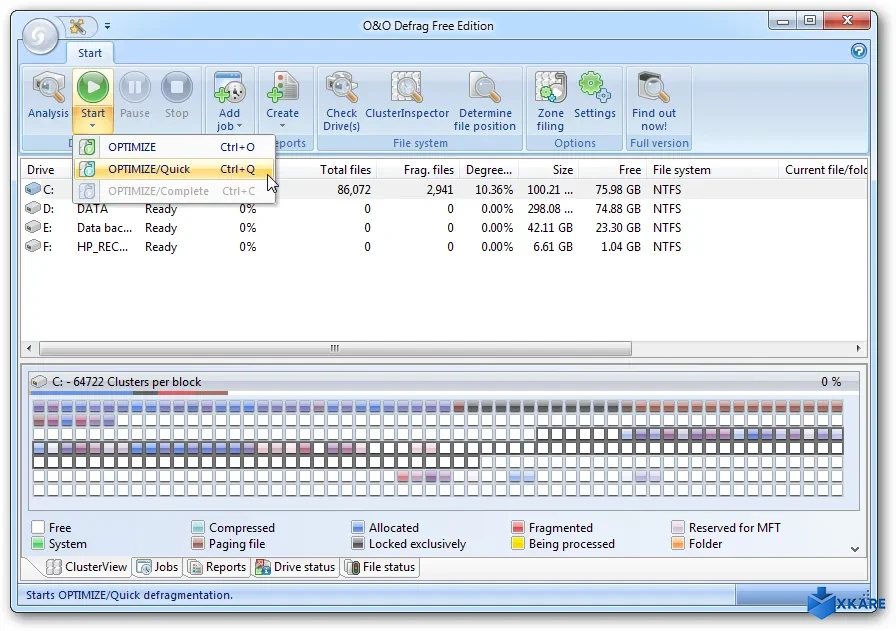
Task: Click the Analysis magnifier icon
Action: pos(49,88)
